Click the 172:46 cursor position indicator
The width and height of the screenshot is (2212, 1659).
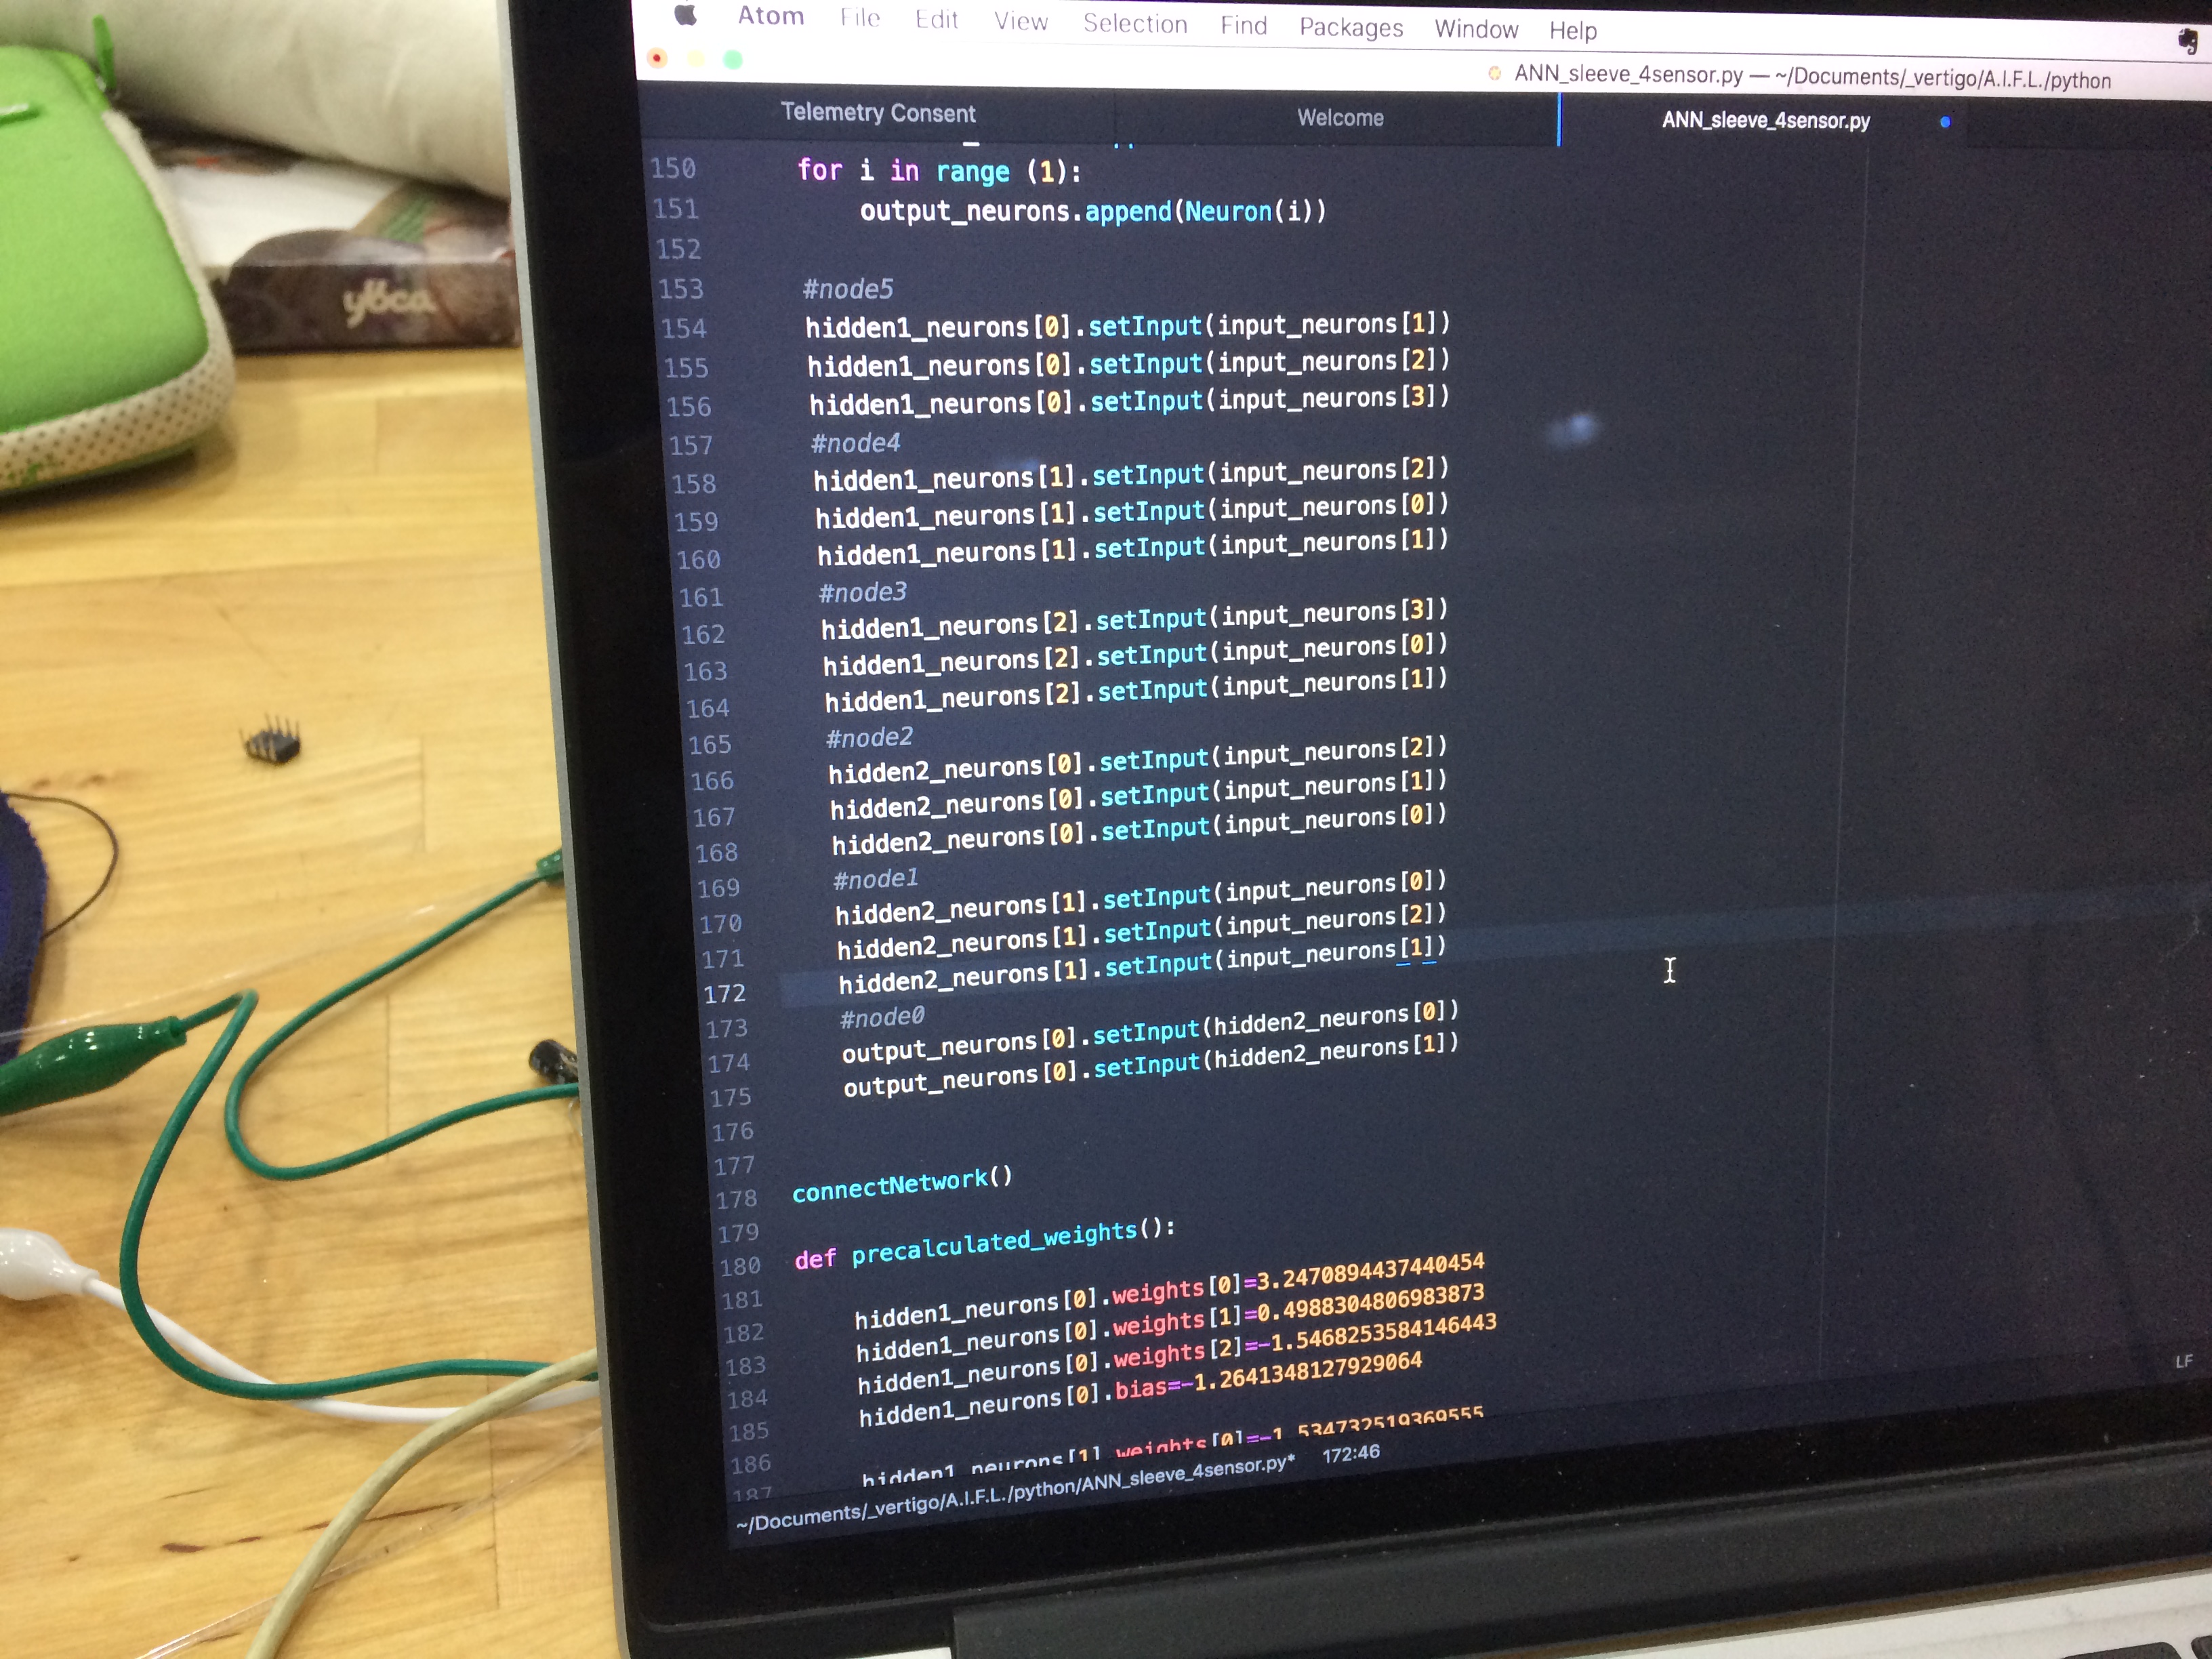(x=1351, y=1454)
